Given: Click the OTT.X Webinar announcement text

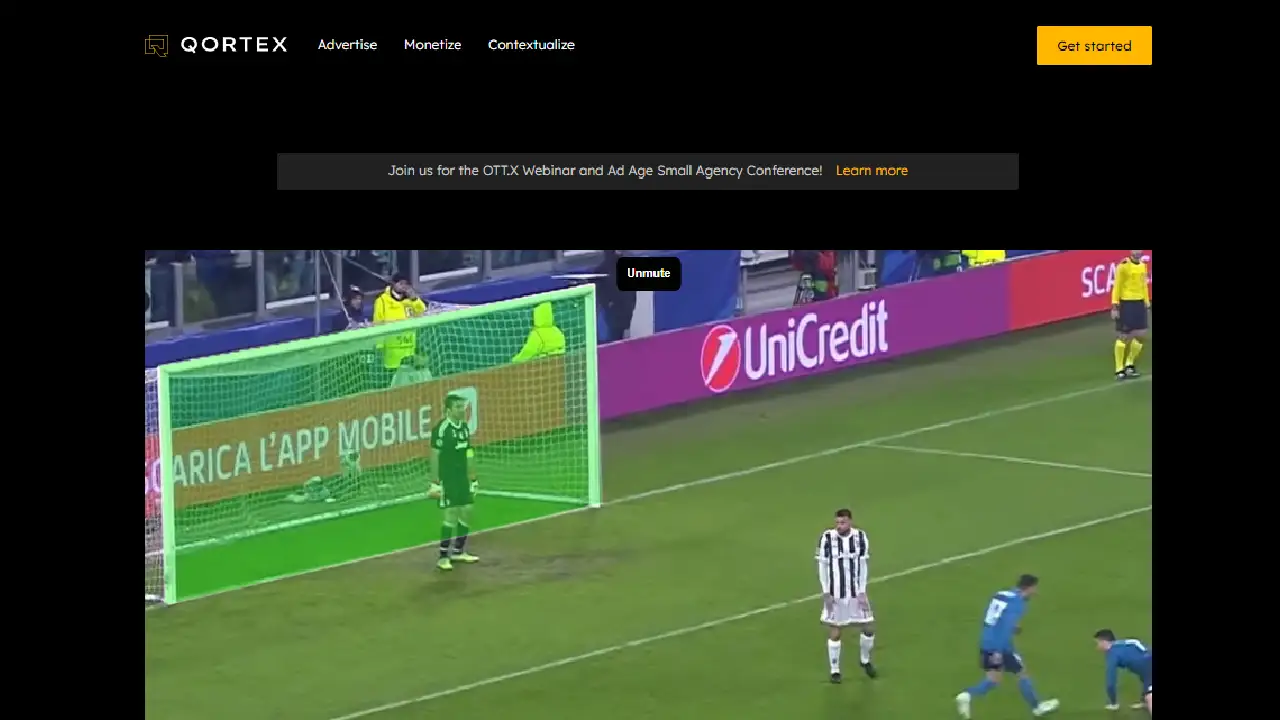Looking at the screenshot, I should tap(604, 171).
